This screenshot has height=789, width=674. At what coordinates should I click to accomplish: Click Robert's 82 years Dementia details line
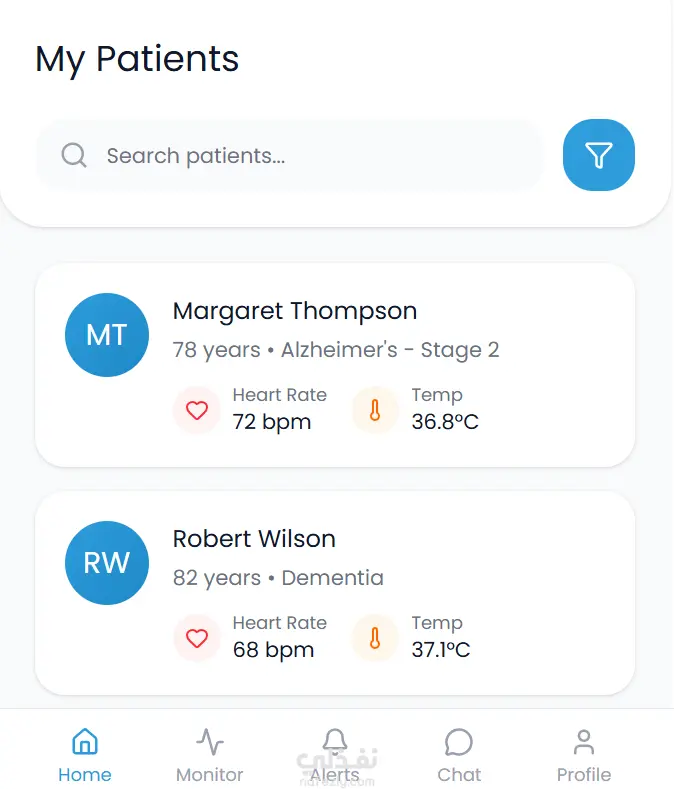point(278,578)
